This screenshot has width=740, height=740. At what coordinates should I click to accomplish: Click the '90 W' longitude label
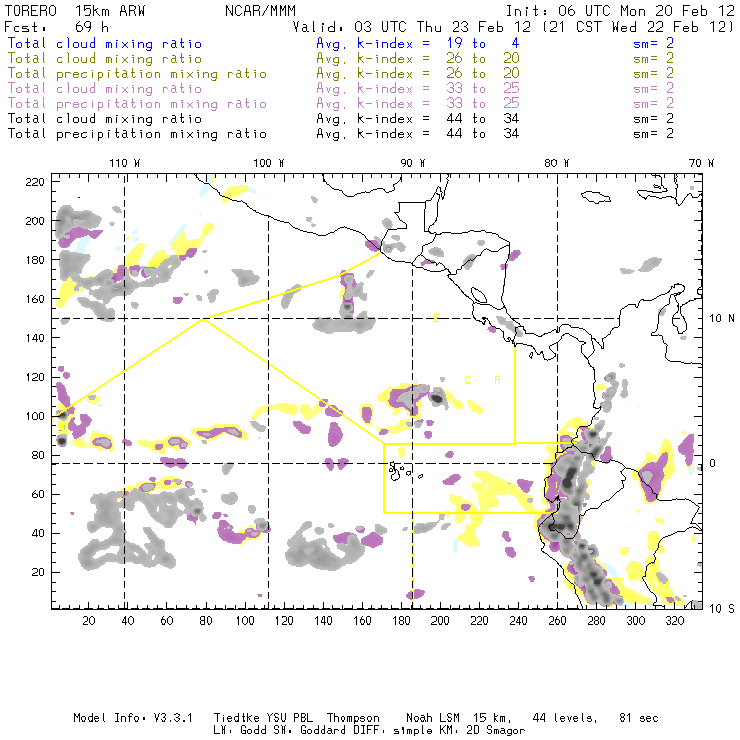(x=413, y=163)
